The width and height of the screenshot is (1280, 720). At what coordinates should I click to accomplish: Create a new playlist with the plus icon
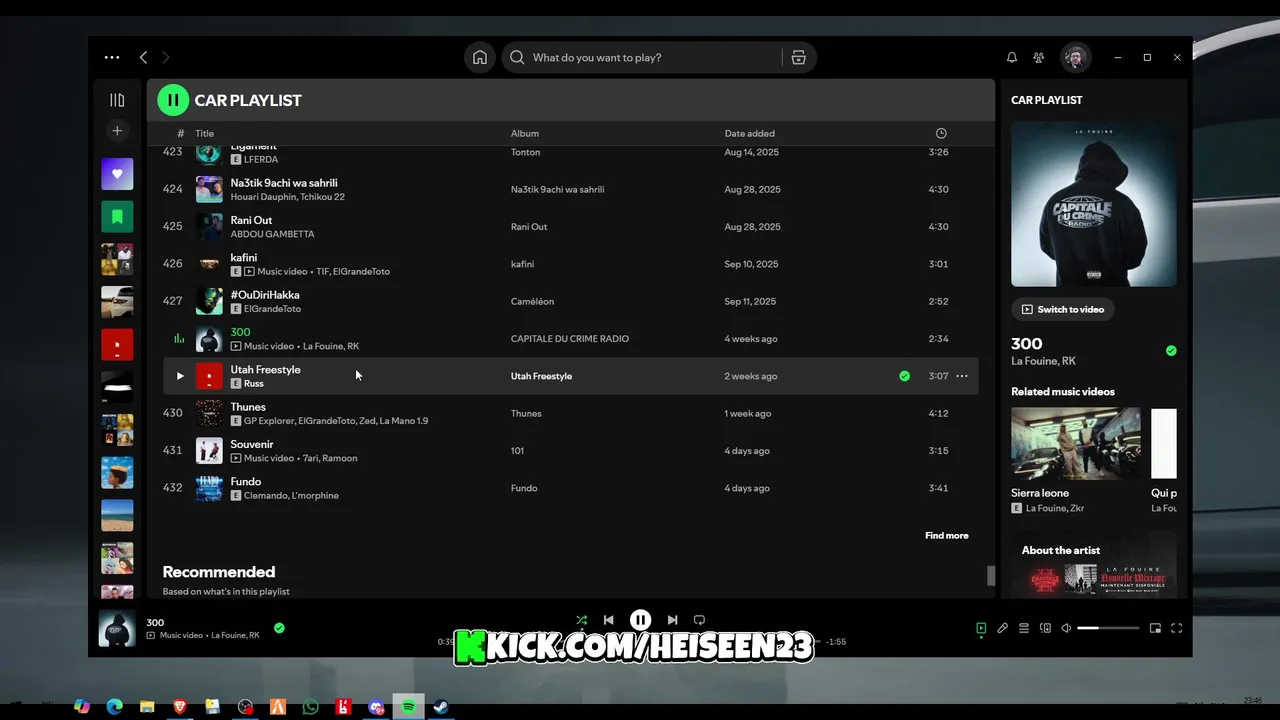(x=117, y=131)
